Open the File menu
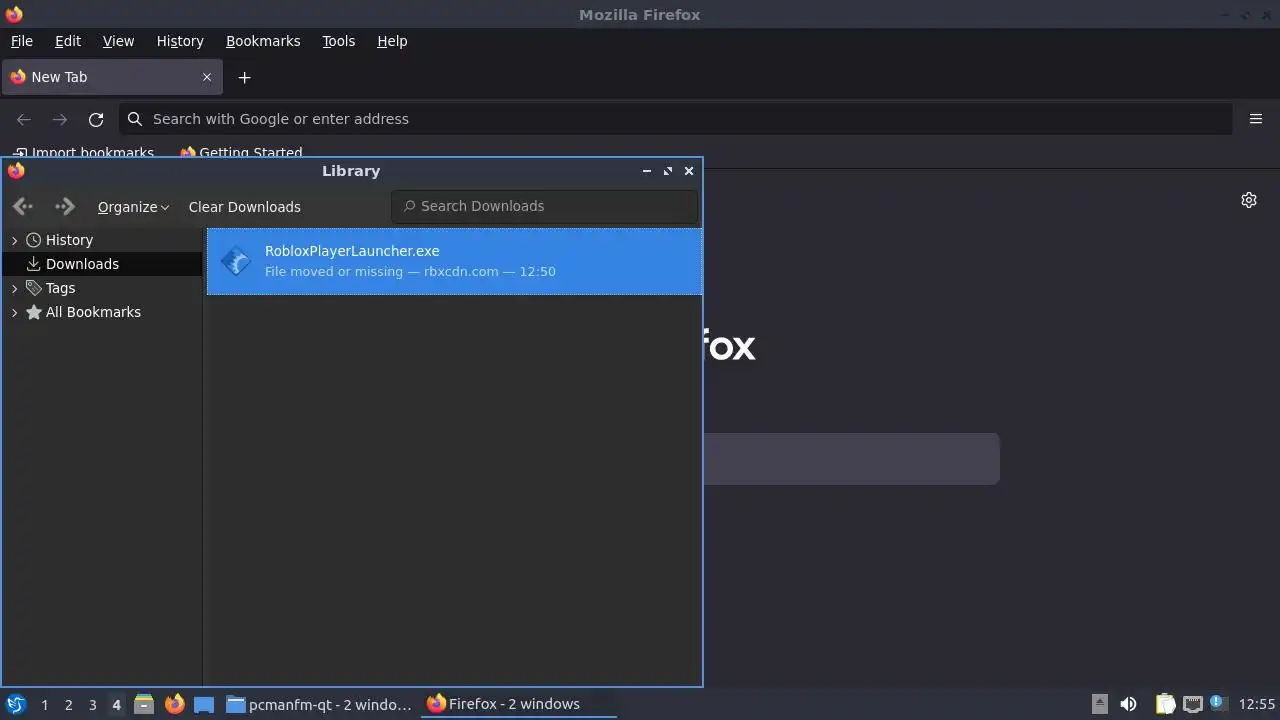This screenshot has height=720, width=1280. point(22,41)
